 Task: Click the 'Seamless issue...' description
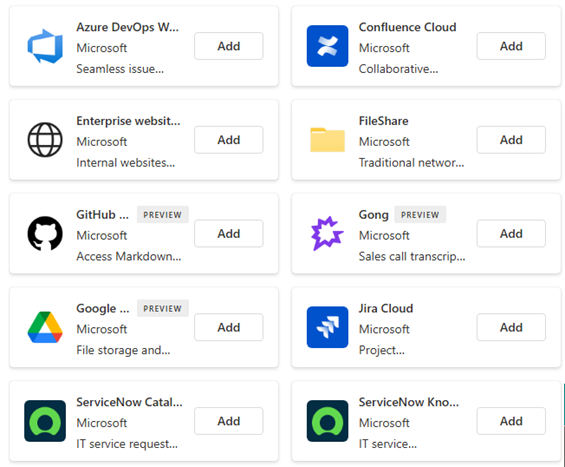(x=120, y=69)
